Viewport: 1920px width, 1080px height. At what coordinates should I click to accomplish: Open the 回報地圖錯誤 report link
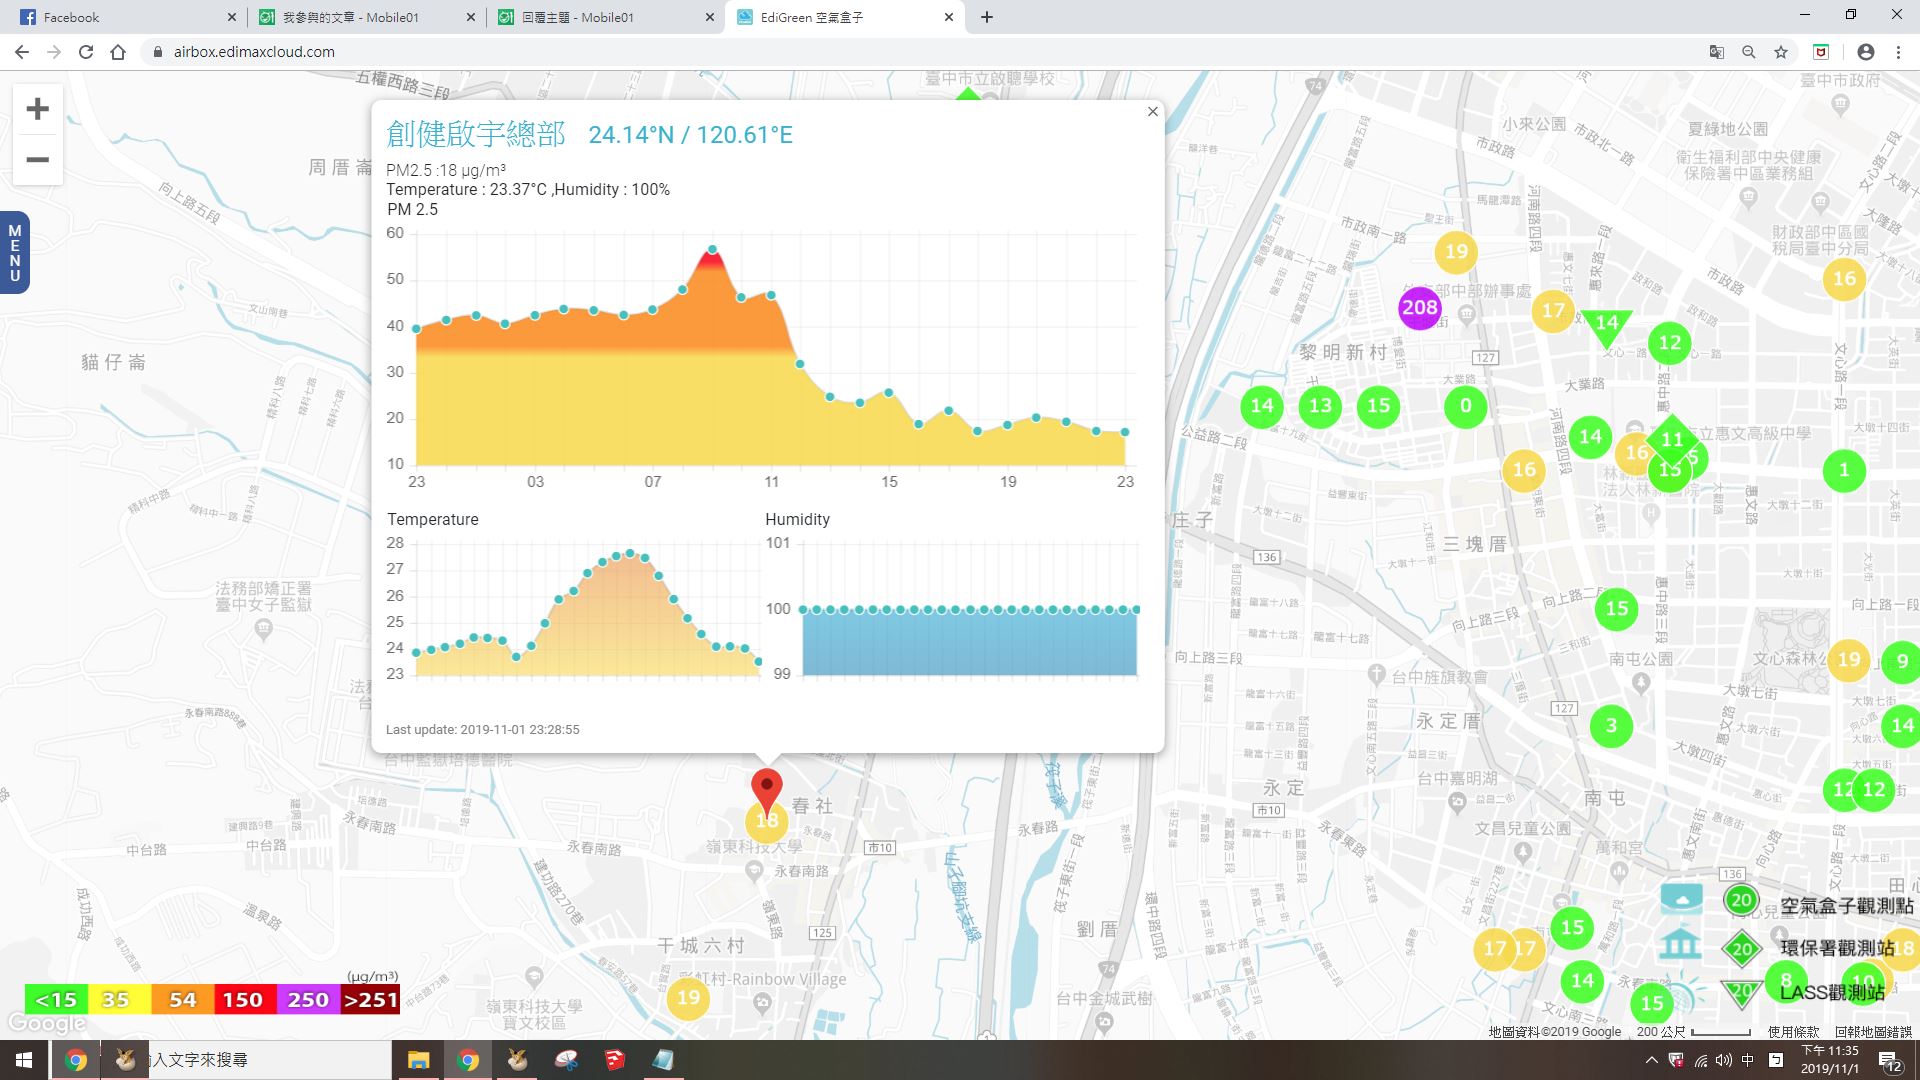click(1873, 1031)
